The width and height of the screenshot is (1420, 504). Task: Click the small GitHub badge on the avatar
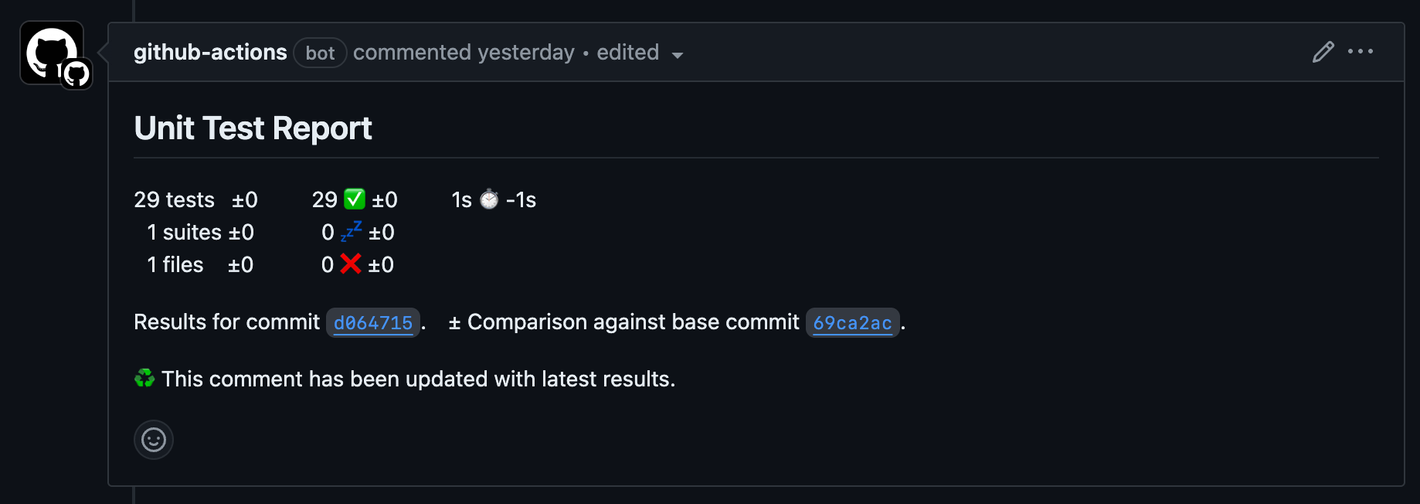[77, 73]
